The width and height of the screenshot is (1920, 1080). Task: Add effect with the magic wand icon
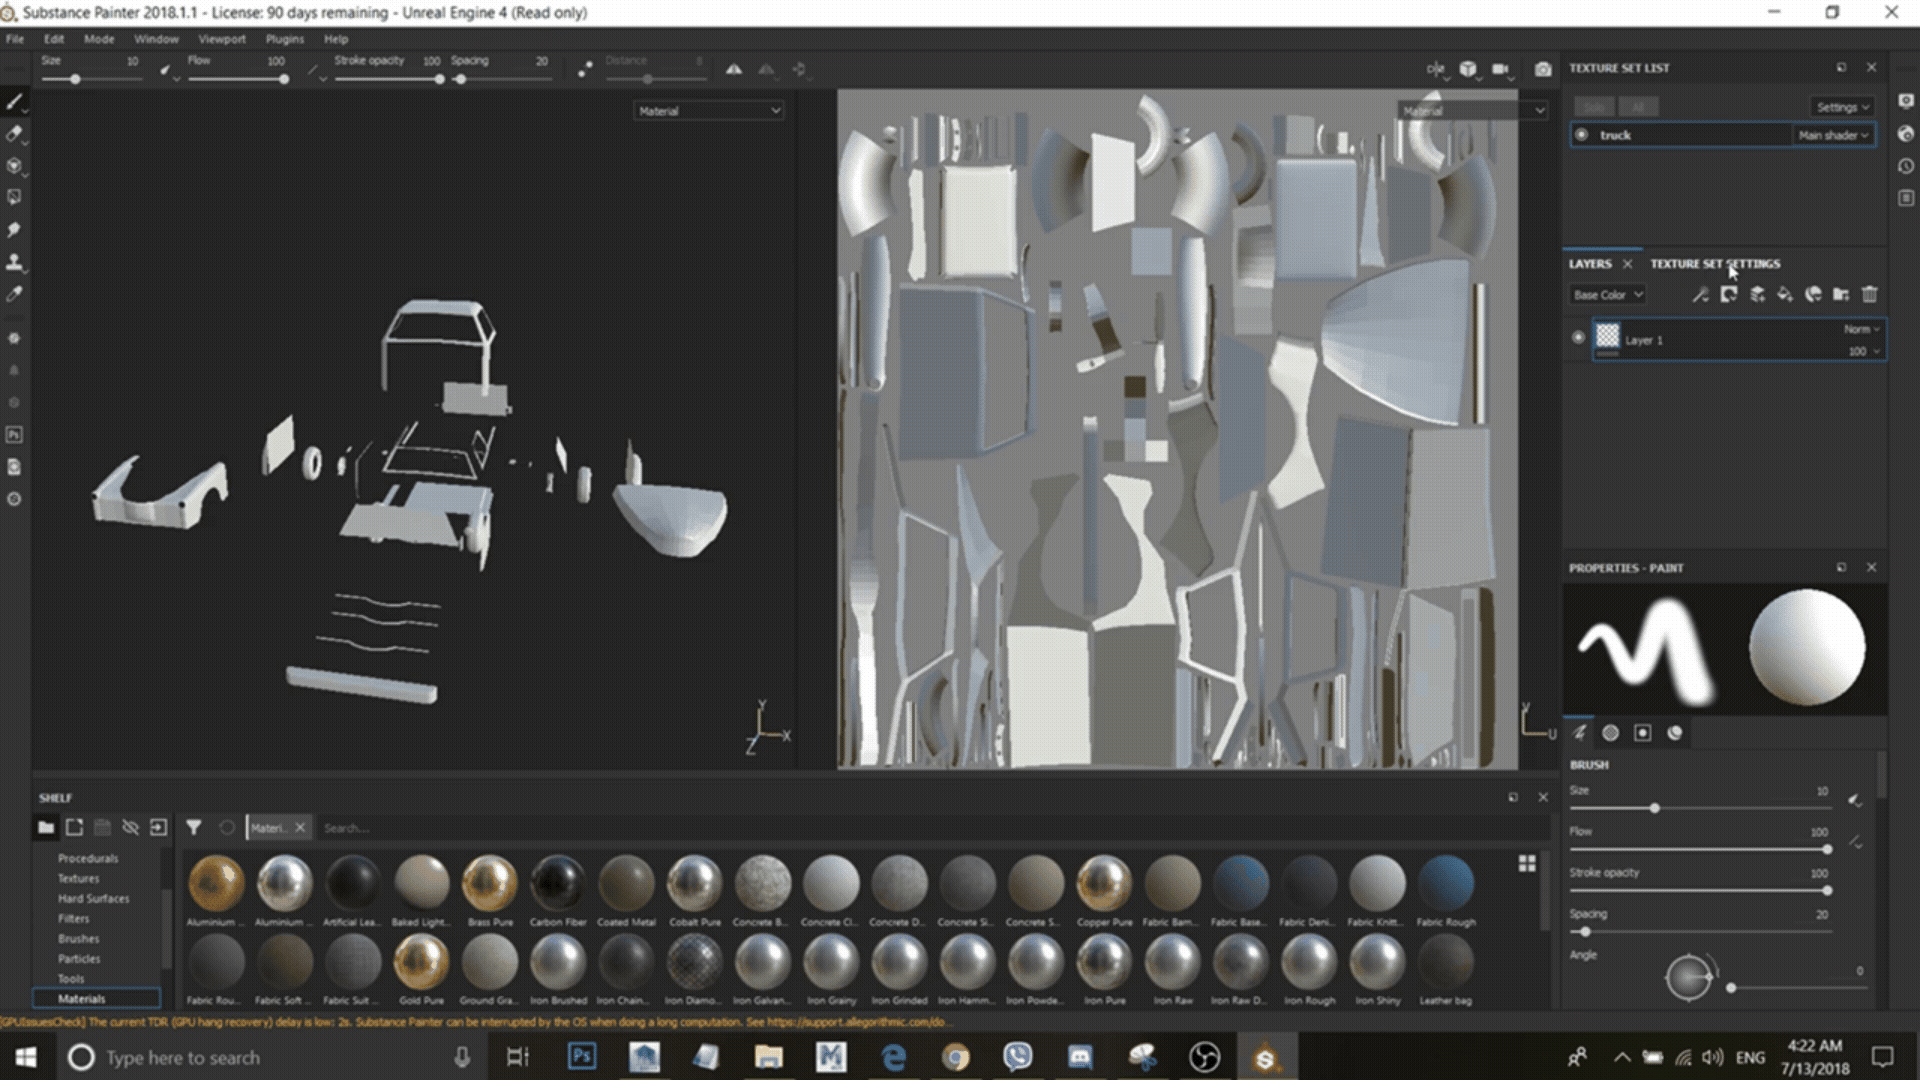coord(1700,294)
